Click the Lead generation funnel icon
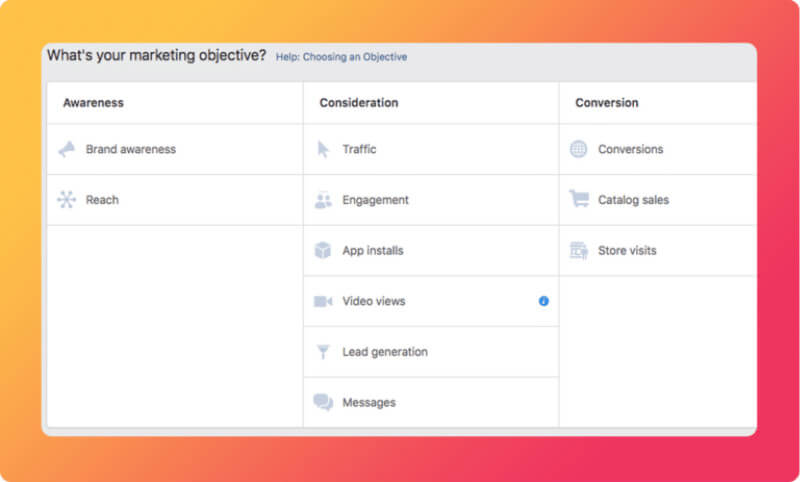The width and height of the screenshot is (800, 482). coord(323,352)
